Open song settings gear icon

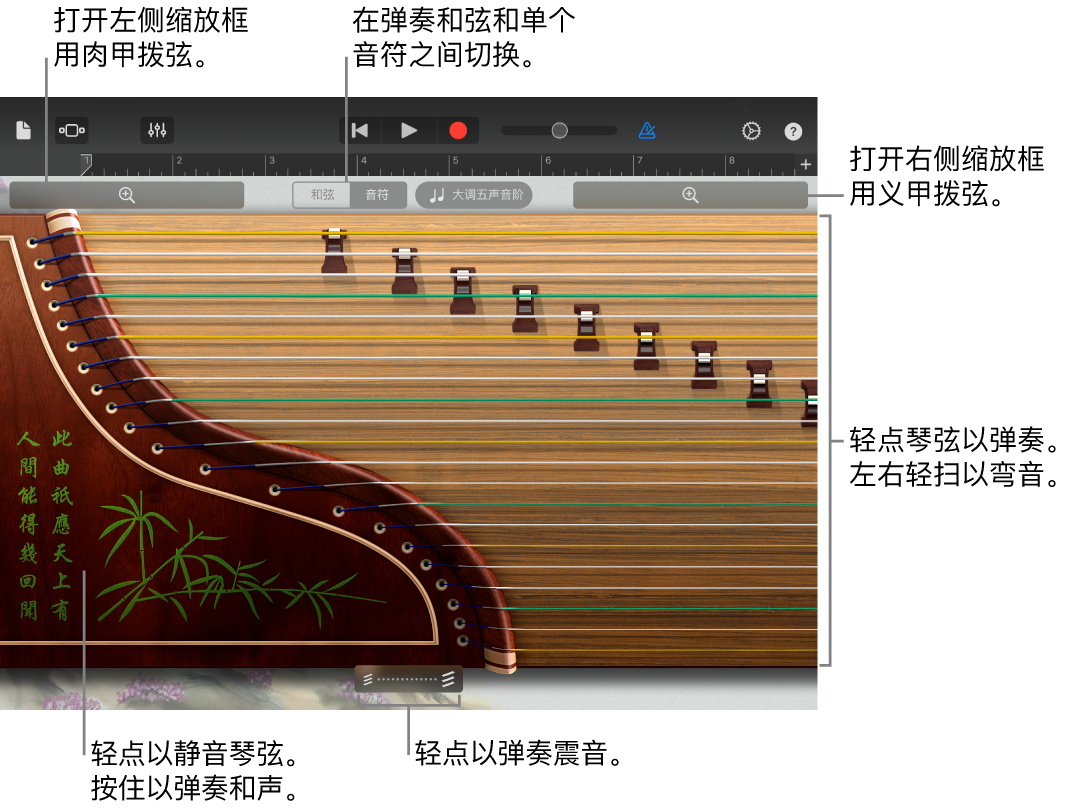click(x=751, y=131)
